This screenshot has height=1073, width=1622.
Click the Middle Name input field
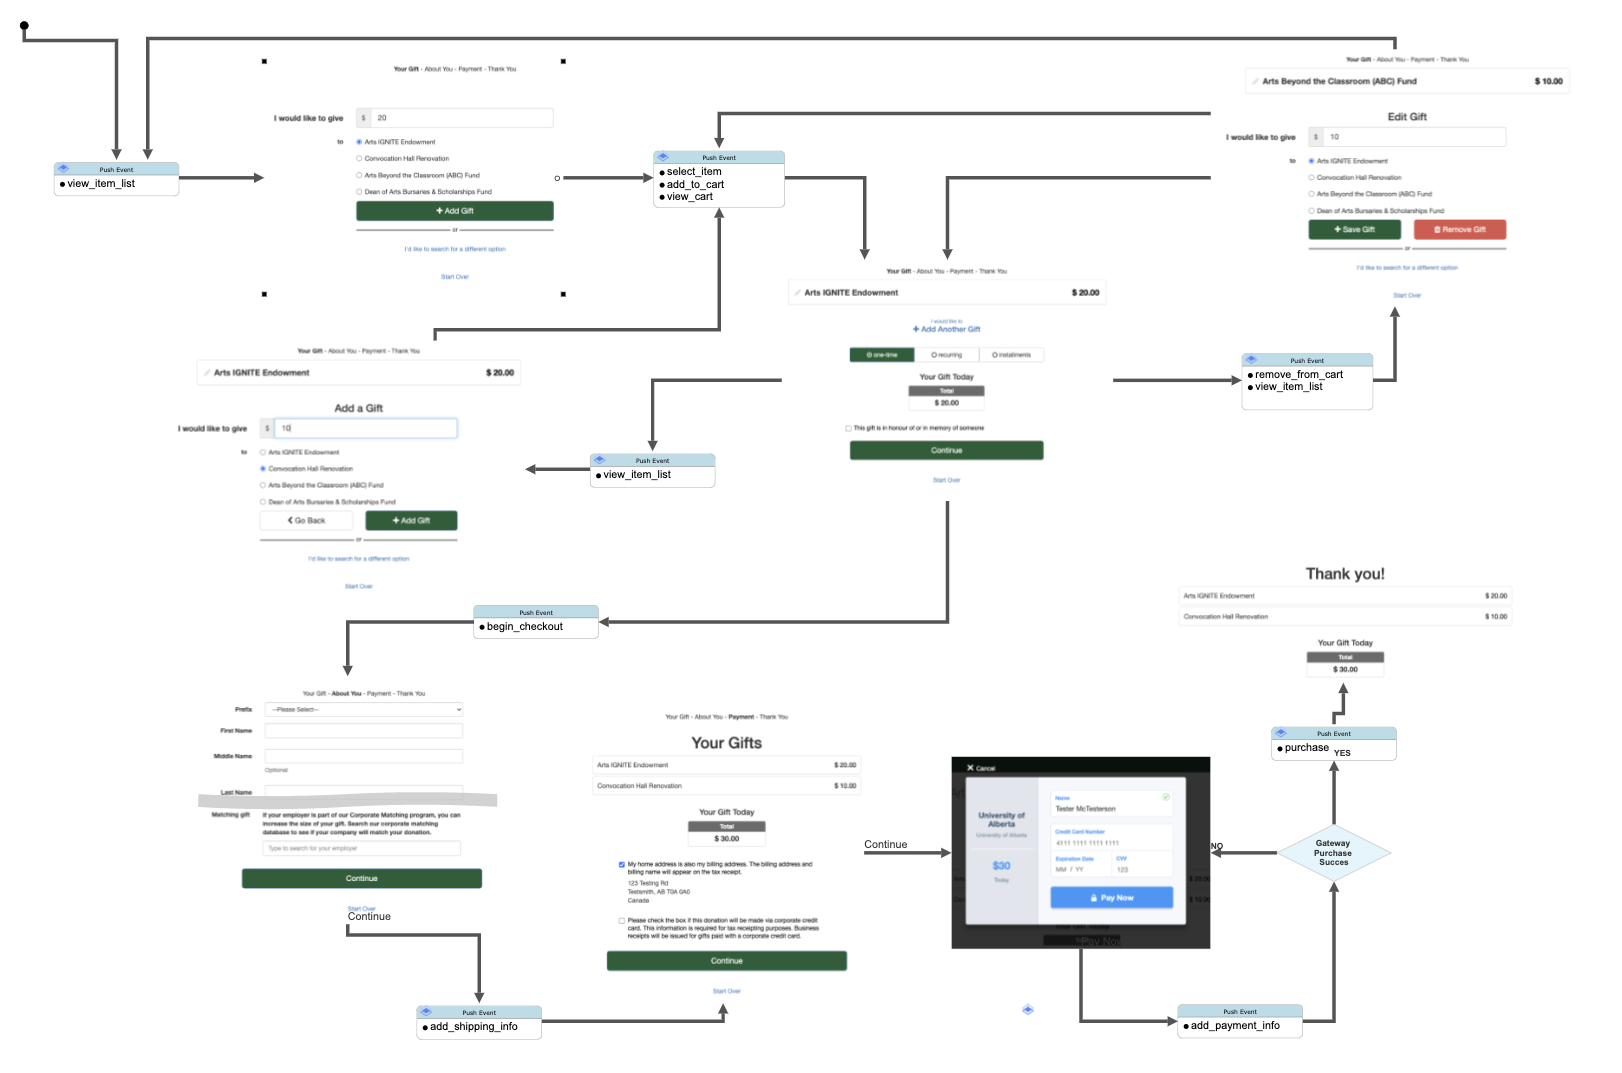click(363, 756)
